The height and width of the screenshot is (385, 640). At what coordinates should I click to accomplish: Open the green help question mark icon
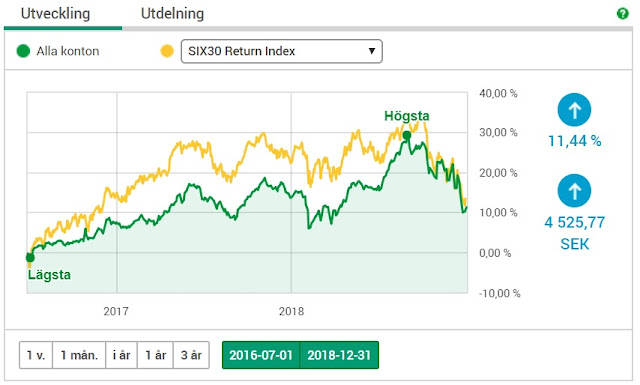tap(622, 14)
